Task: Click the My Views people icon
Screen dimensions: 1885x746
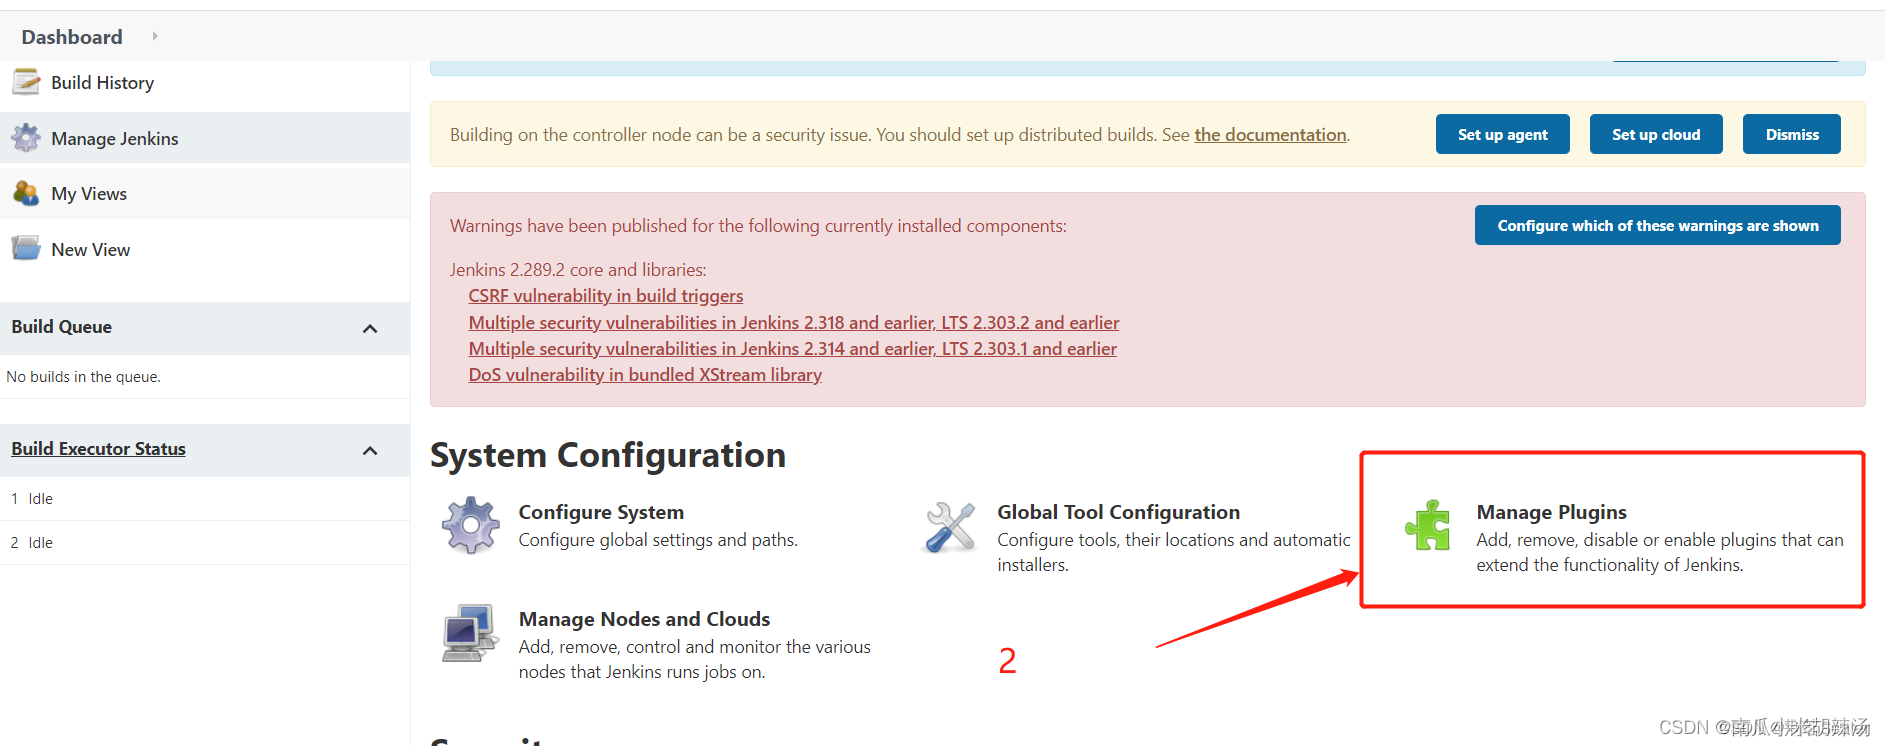Action: [26, 193]
